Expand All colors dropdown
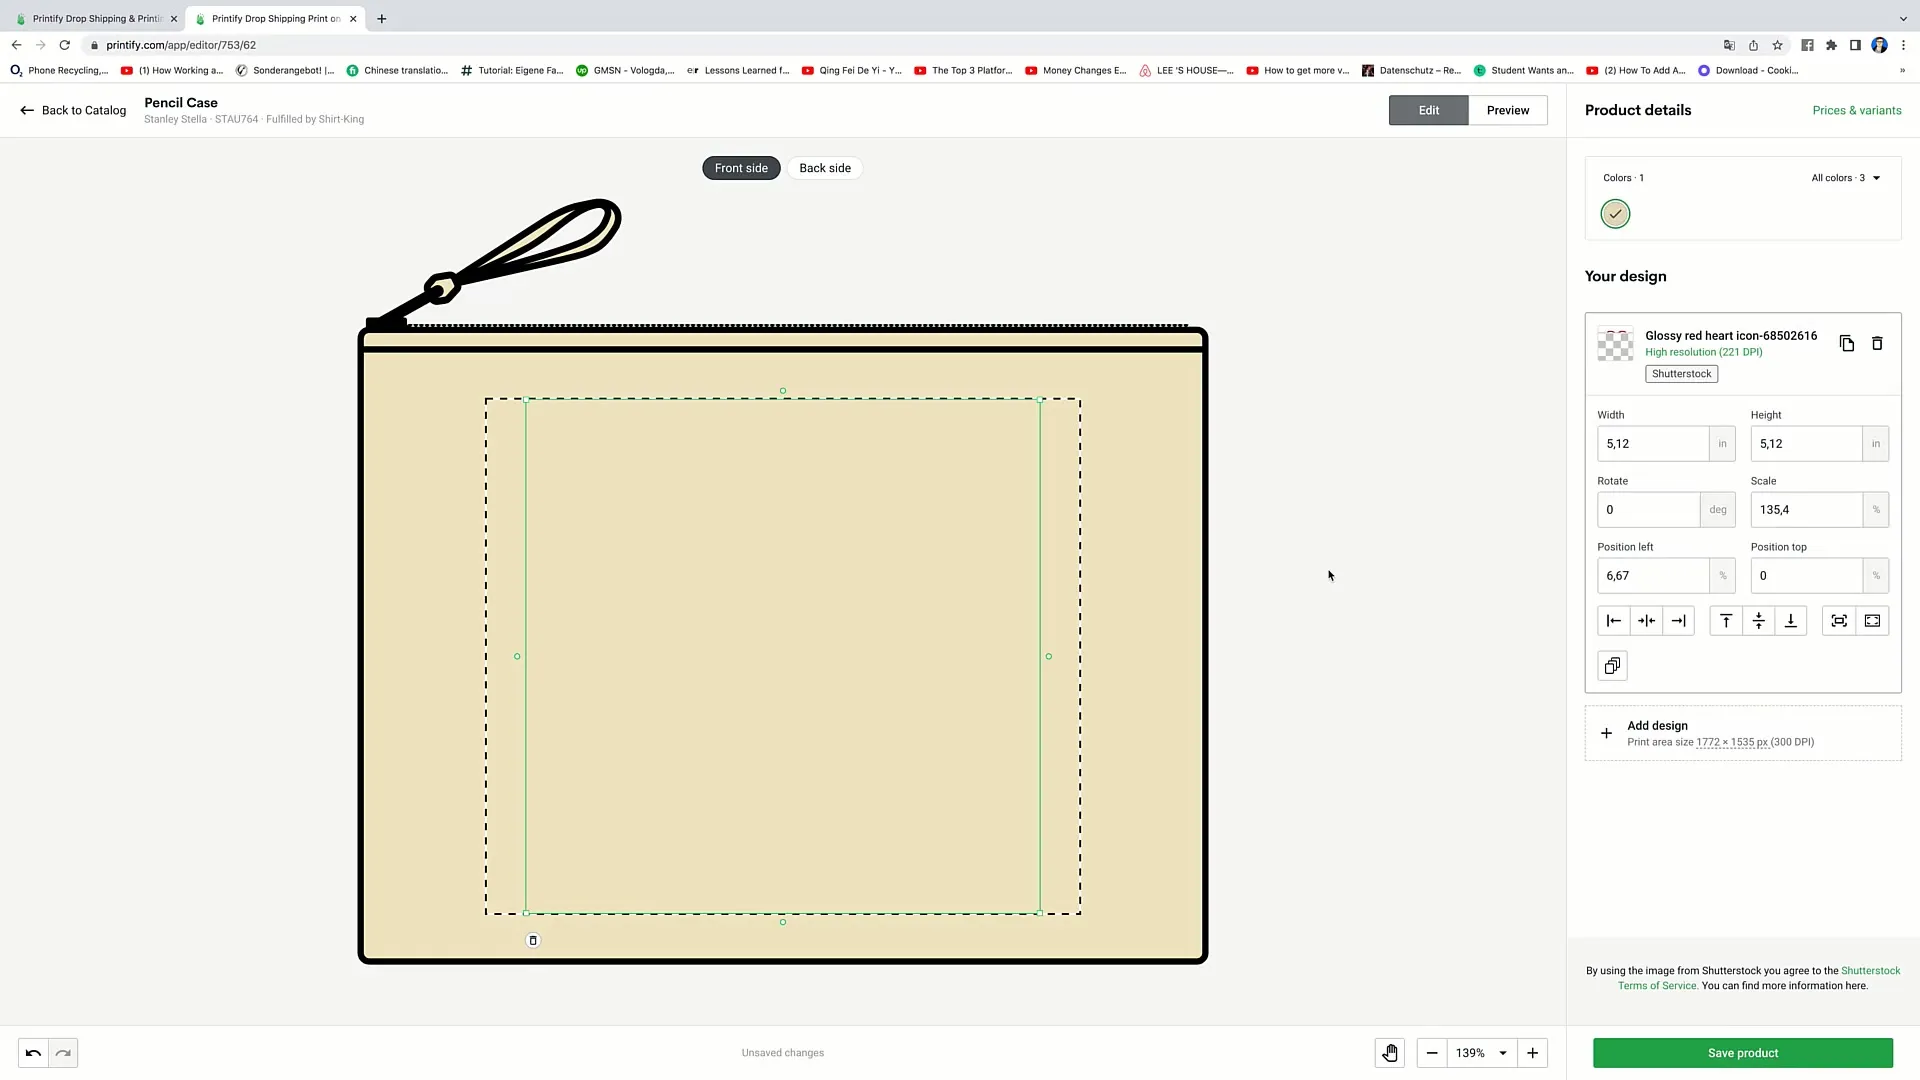Image resolution: width=1920 pixels, height=1080 pixels. coord(1876,178)
